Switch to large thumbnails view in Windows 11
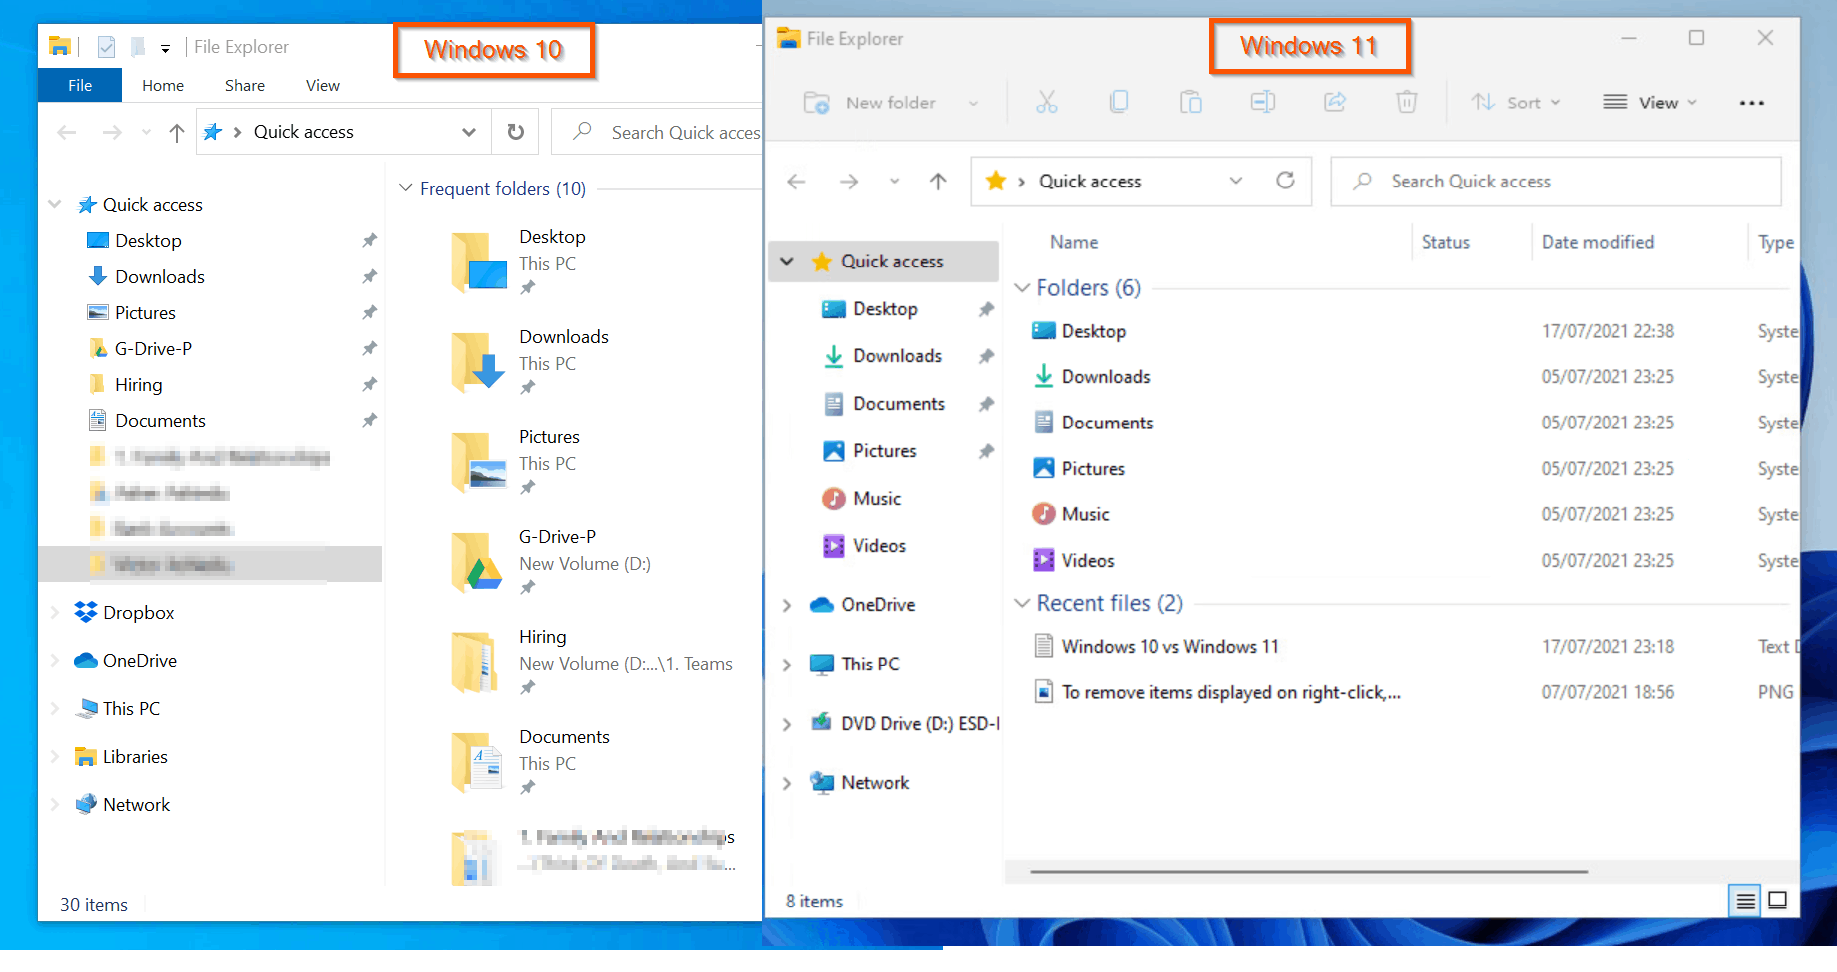1837x972 pixels. [x=1778, y=900]
